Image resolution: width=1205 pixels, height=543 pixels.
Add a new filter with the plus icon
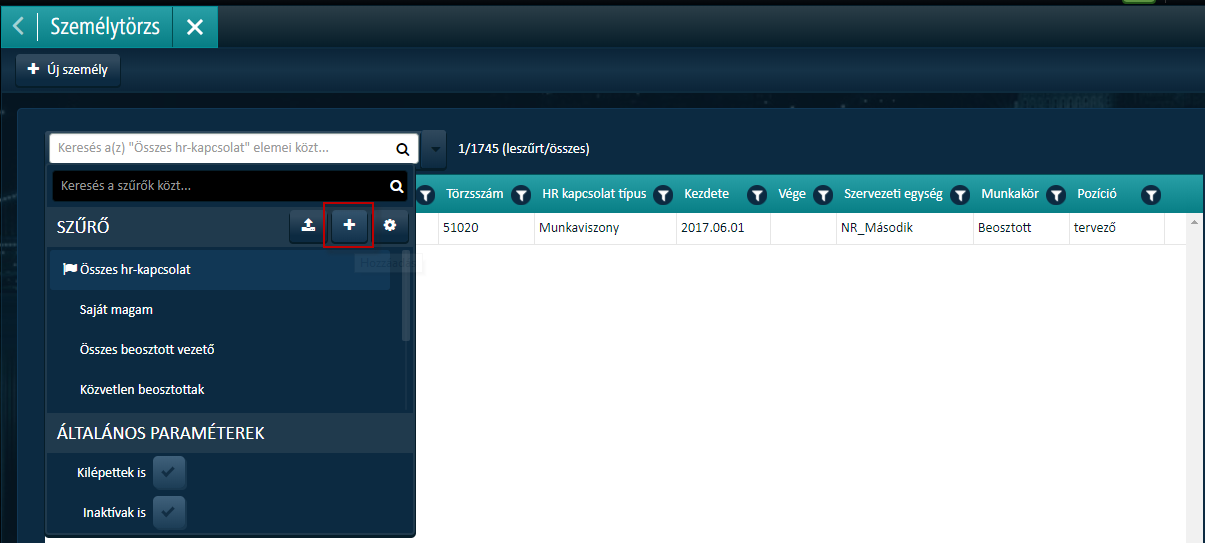[349, 226]
